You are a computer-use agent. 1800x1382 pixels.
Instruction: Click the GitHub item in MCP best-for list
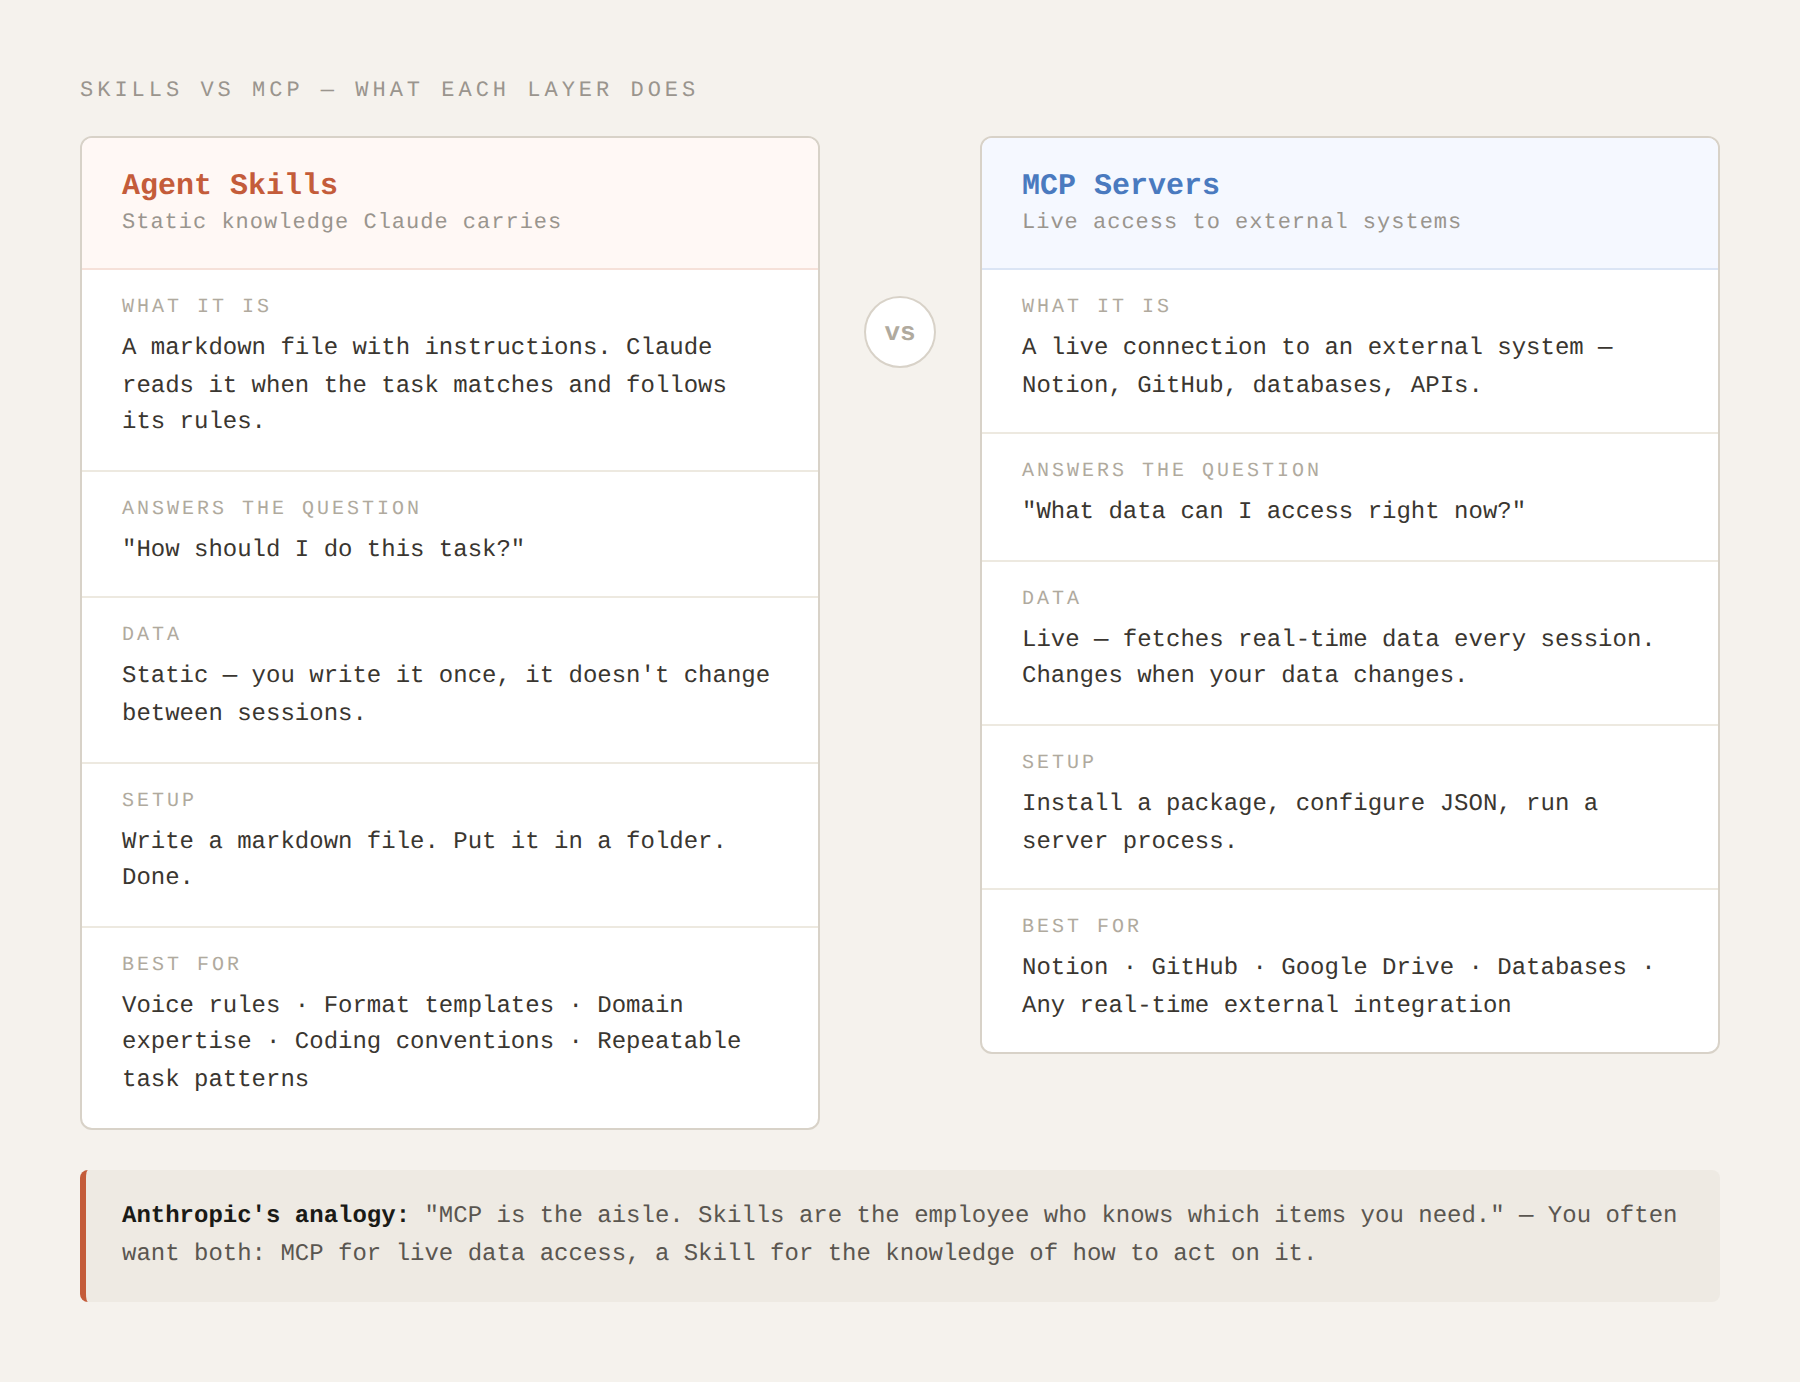tap(1195, 966)
